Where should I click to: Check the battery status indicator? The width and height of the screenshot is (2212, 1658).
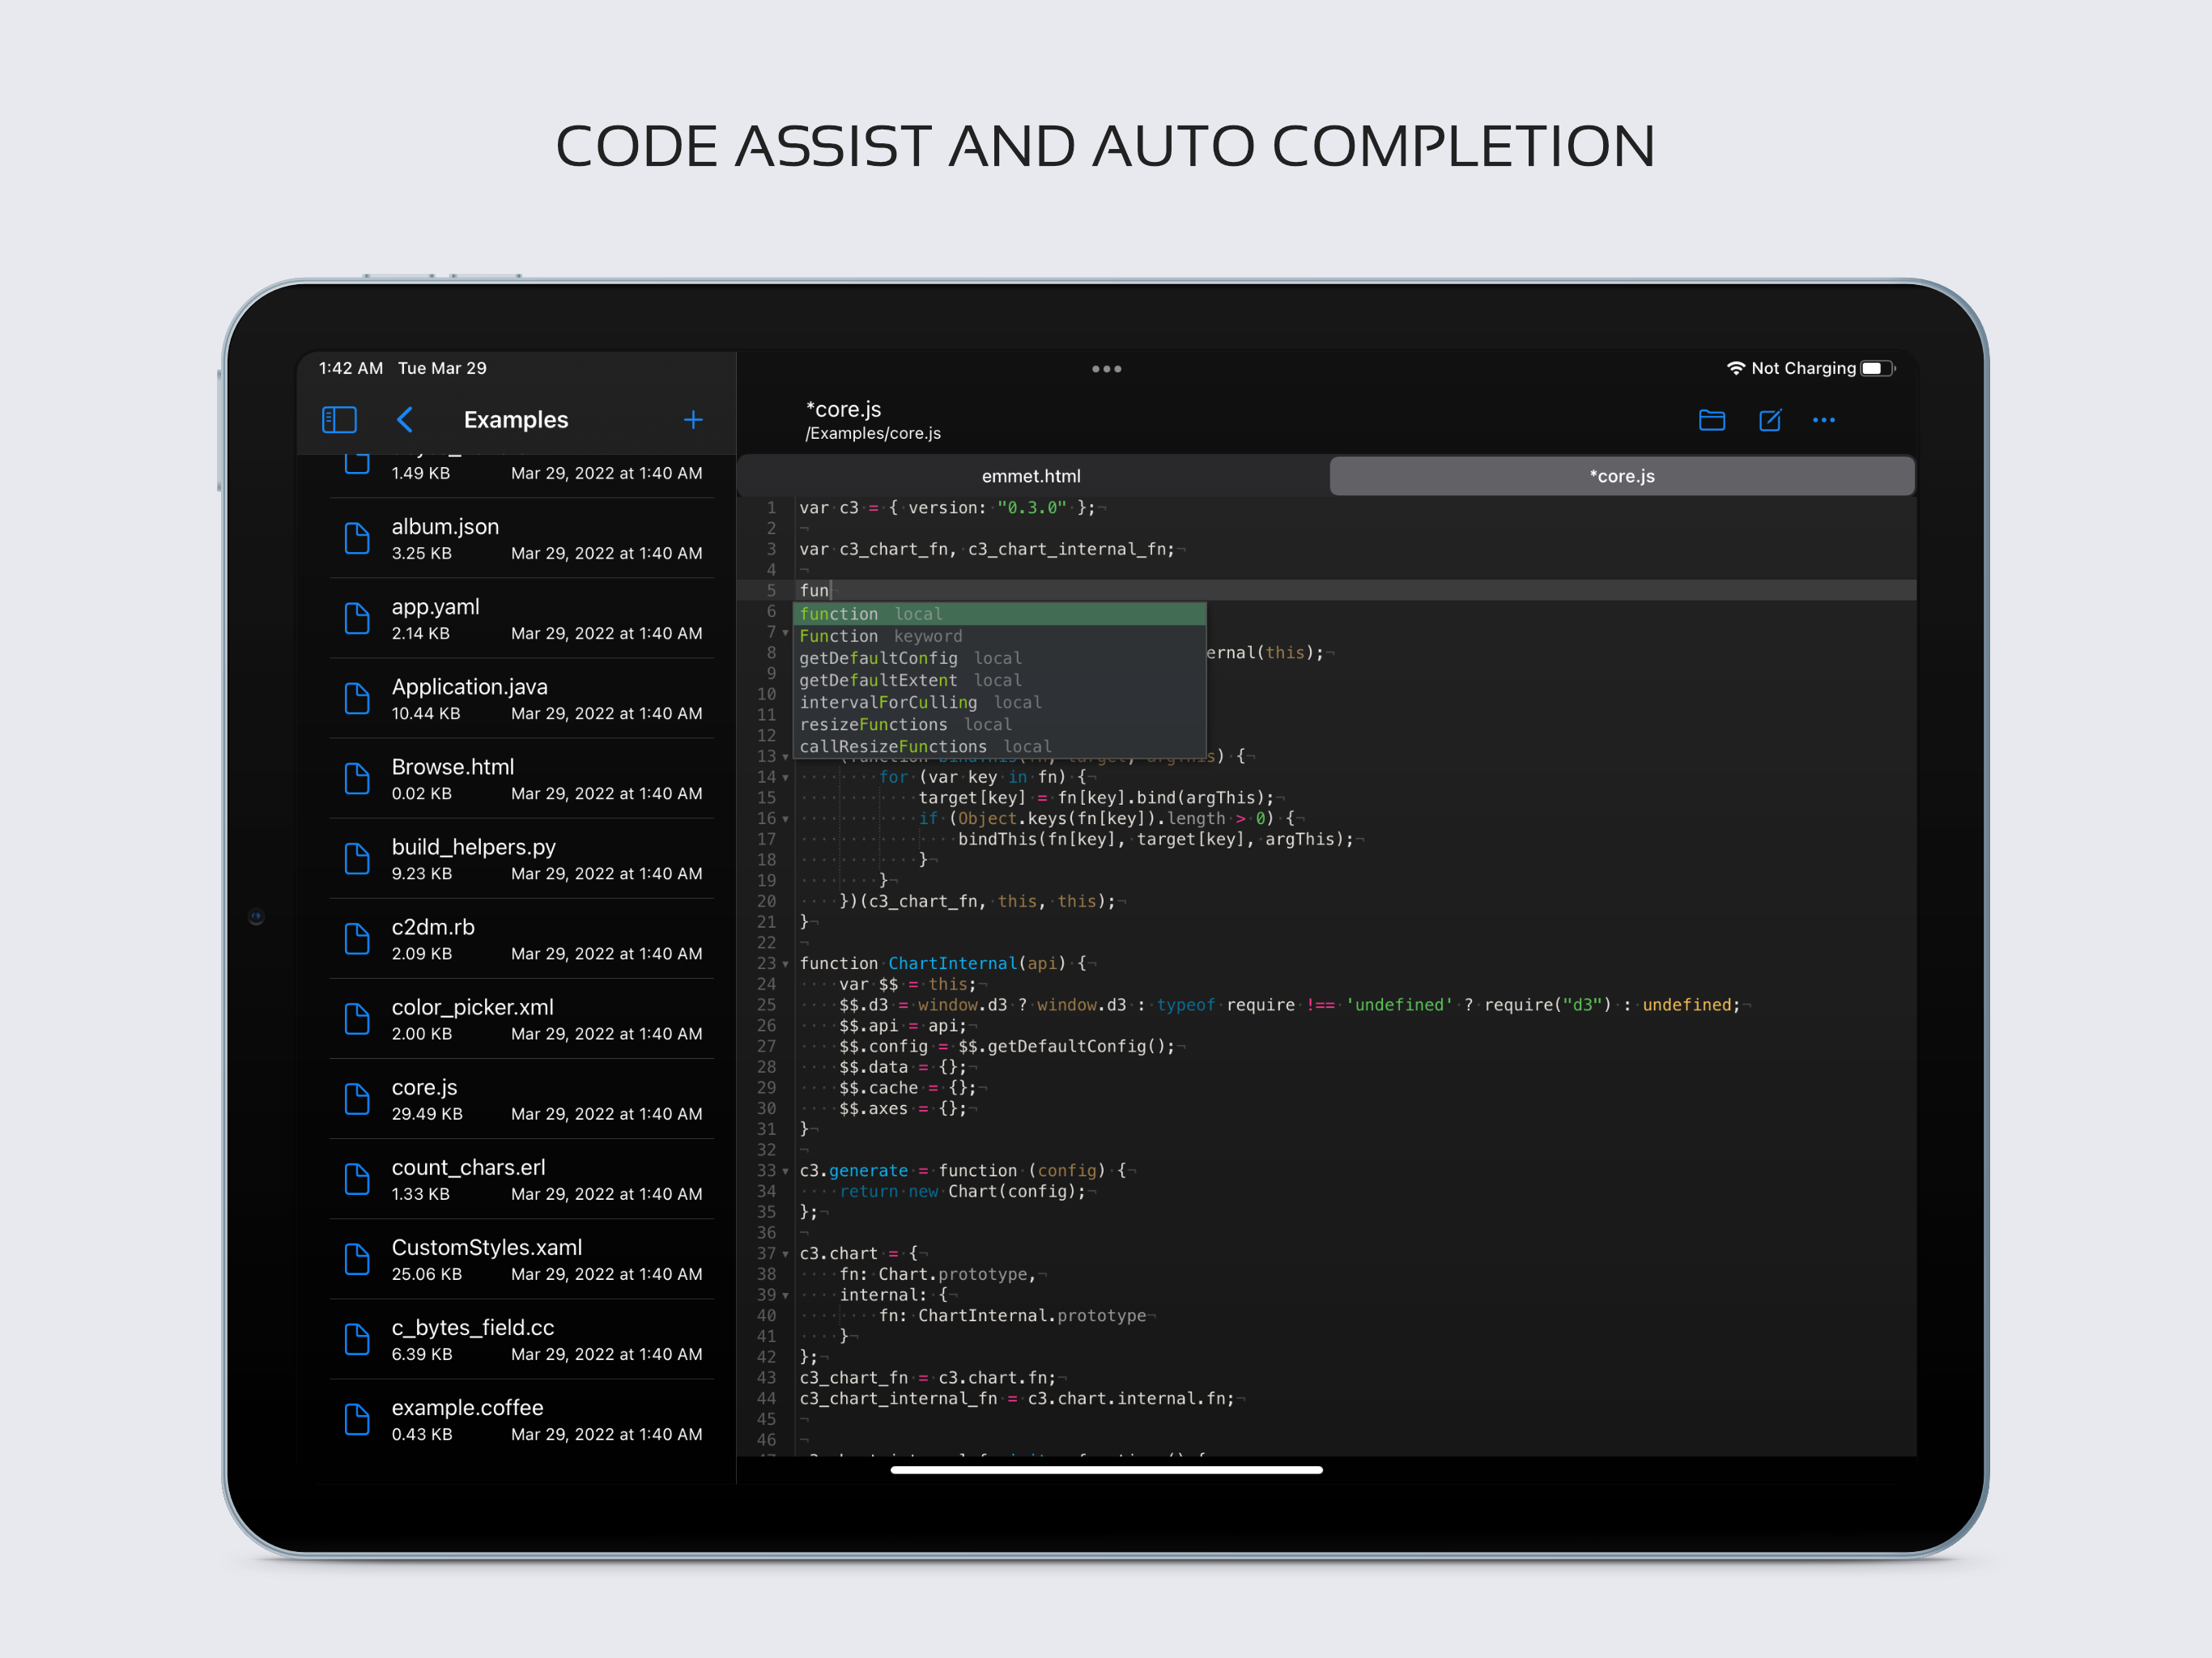point(1876,368)
